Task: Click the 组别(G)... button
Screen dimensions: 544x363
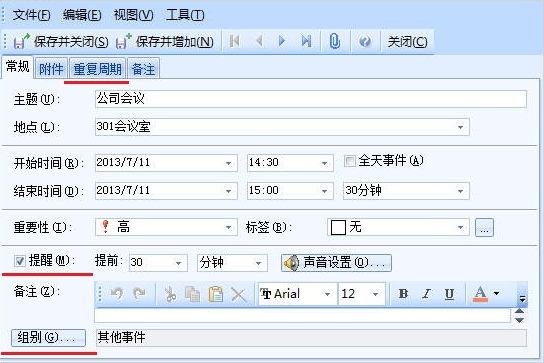Action: [x=48, y=338]
